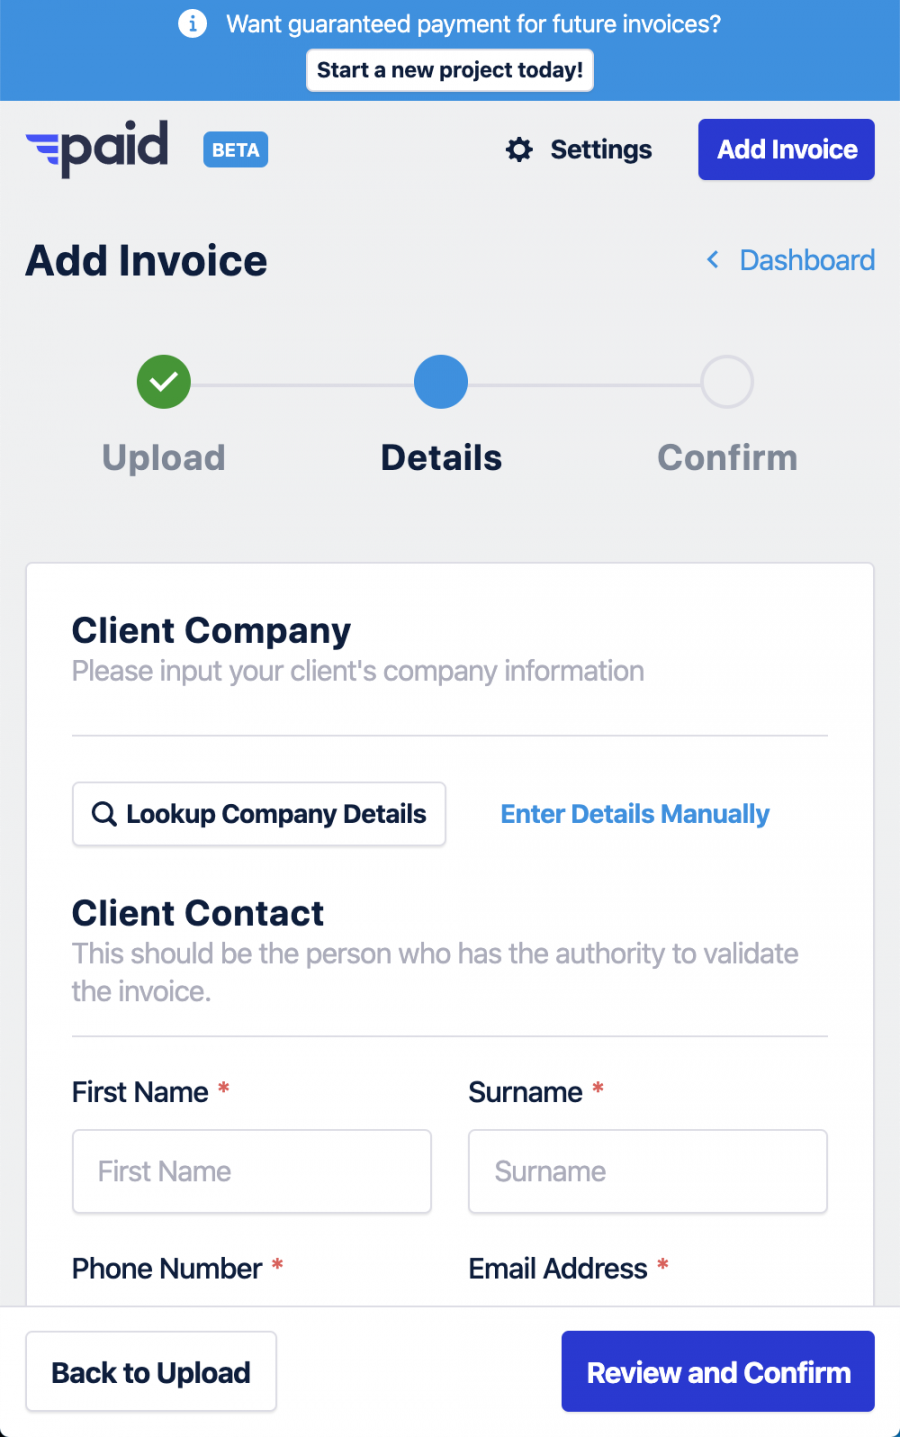This screenshot has height=1437, width=900.
Task: Select the Confirm step label
Action: point(728,458)
